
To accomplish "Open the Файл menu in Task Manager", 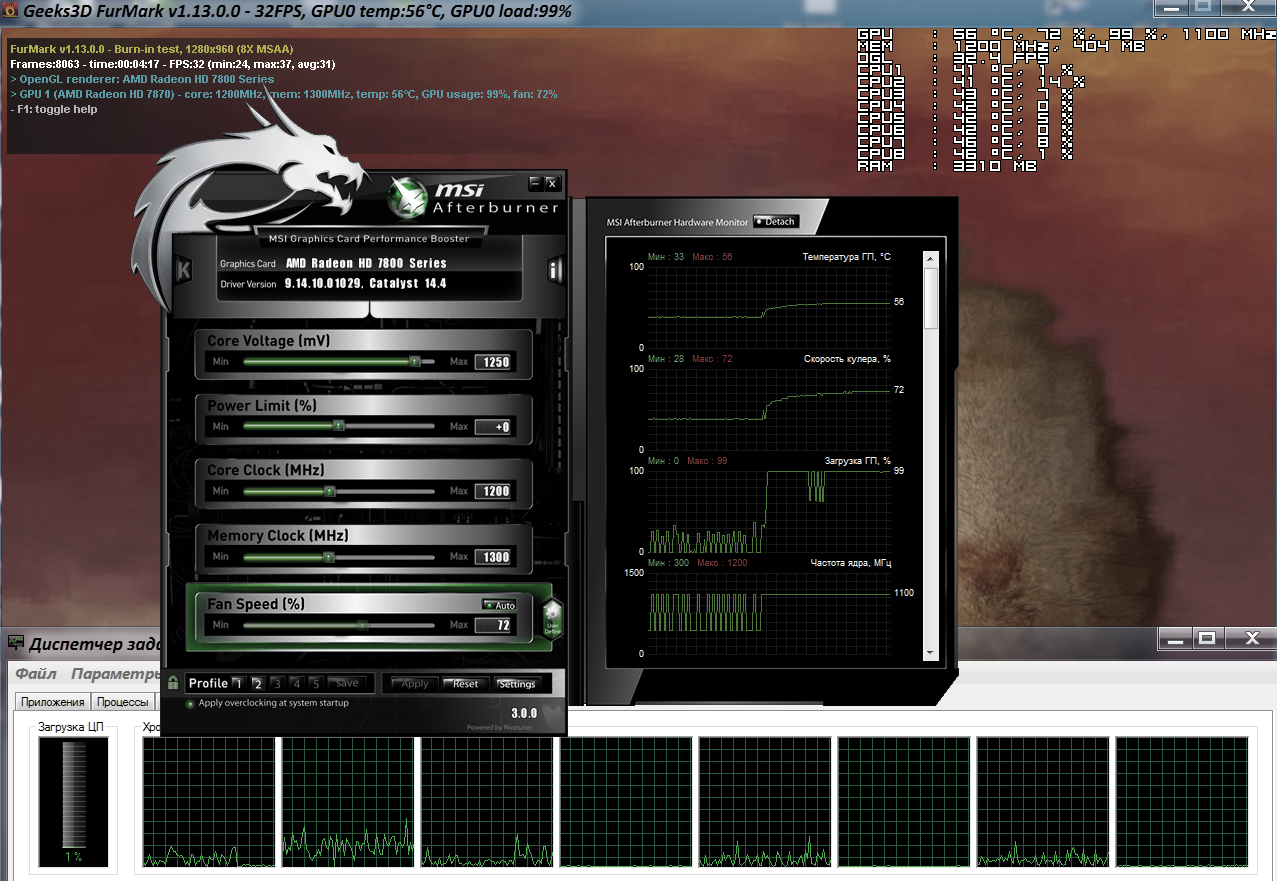I will 36,674.
